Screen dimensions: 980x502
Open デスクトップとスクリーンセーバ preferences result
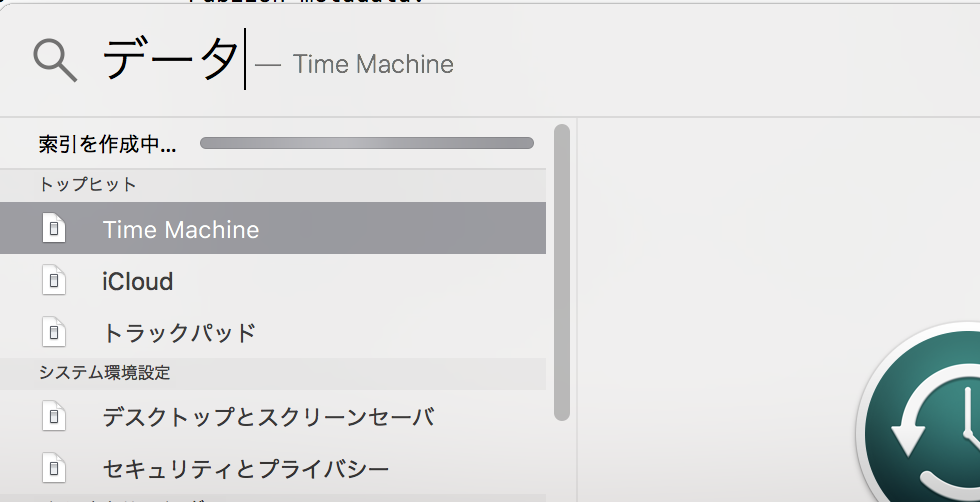tap(272, 416)
